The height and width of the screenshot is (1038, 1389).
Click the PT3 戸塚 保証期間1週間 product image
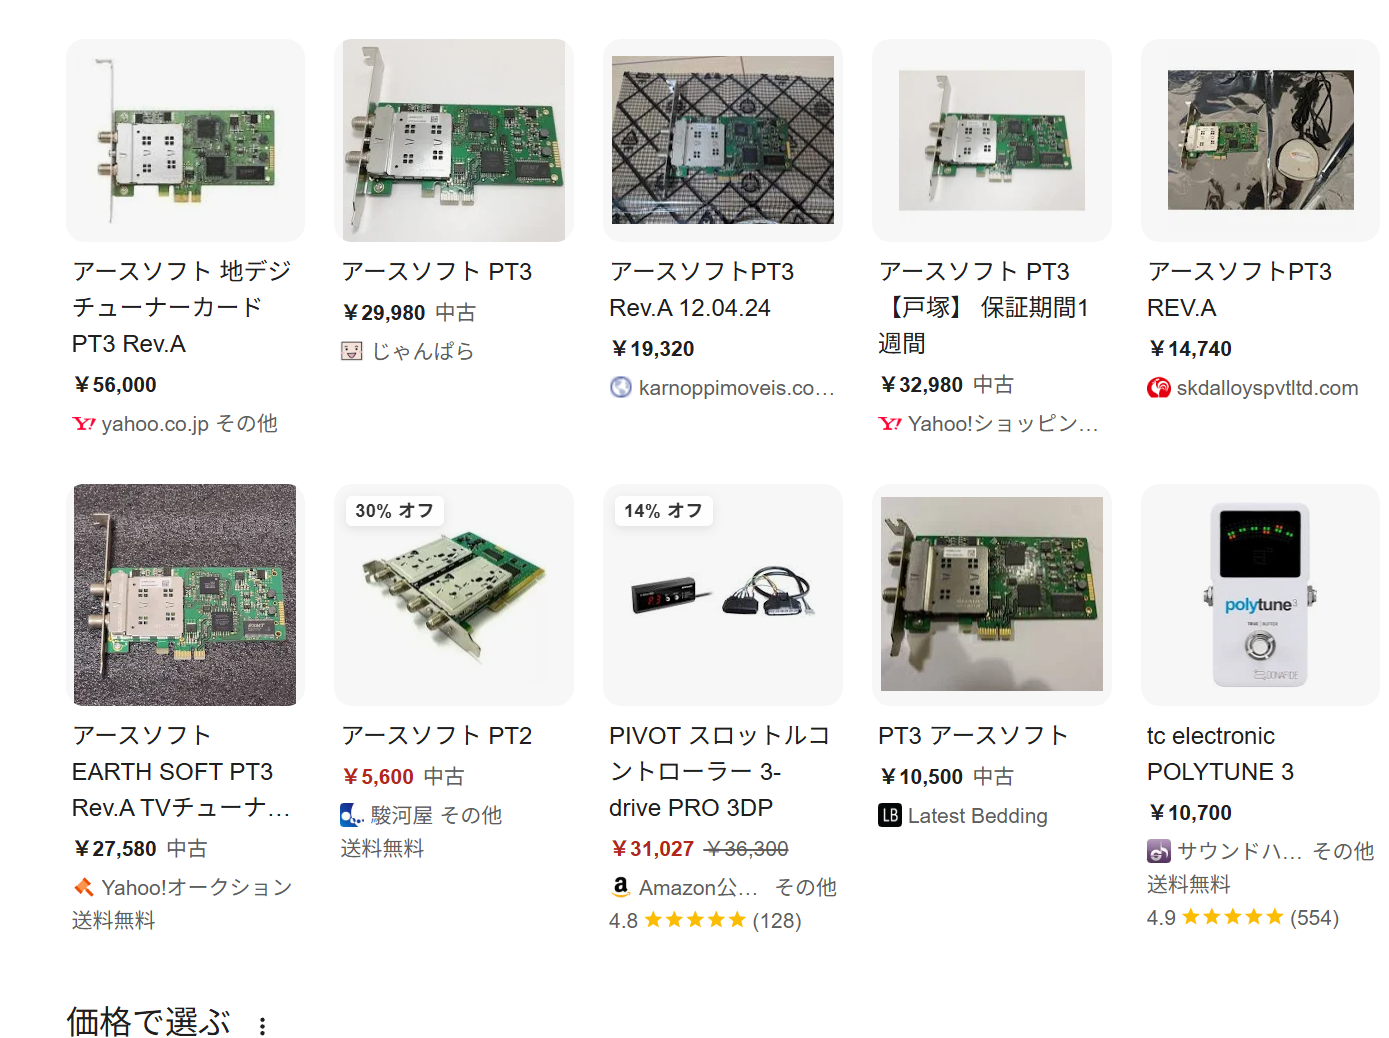tap(991, 140)
